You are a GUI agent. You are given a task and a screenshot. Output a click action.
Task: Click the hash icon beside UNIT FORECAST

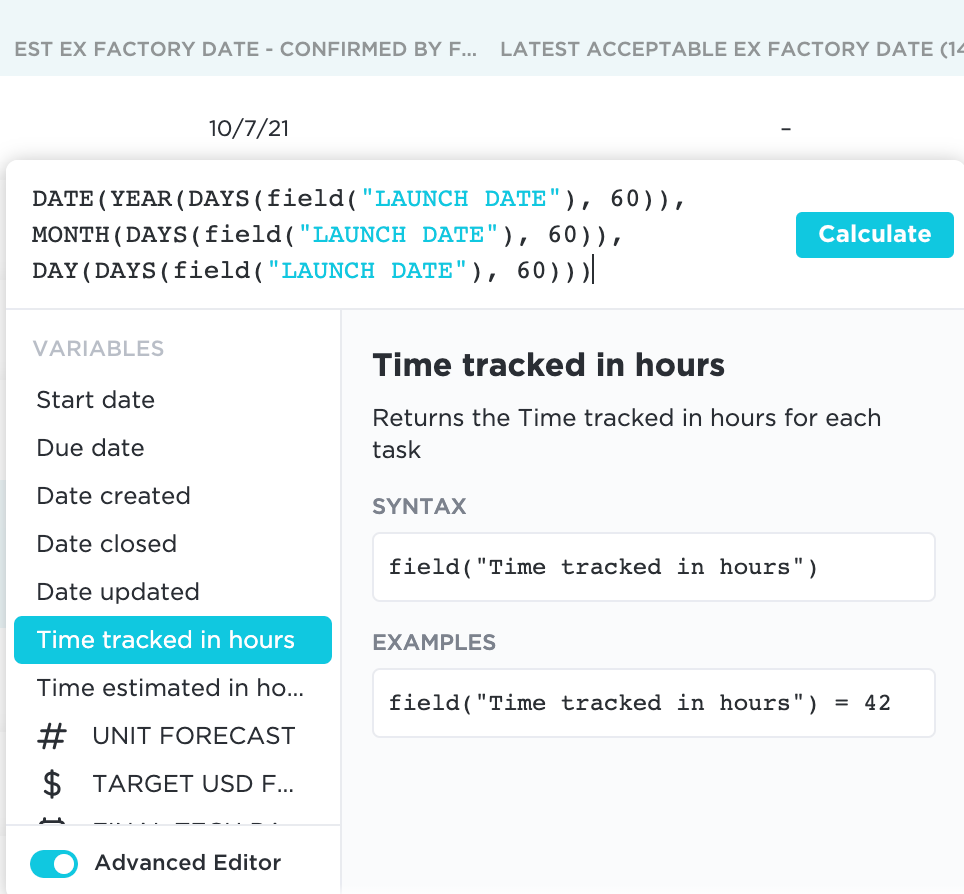pos(52,737)
